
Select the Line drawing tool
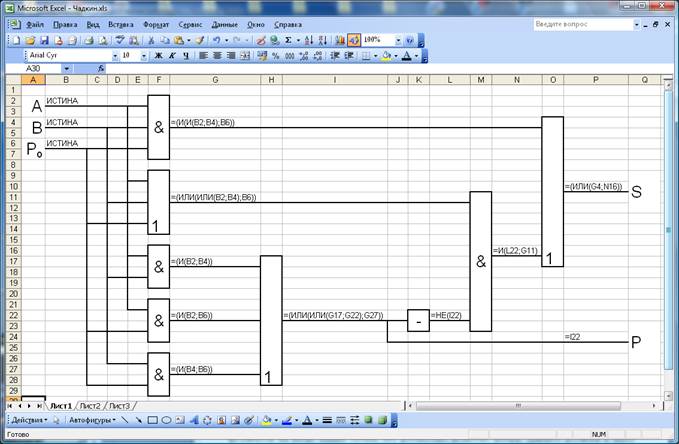click(125, 420)
